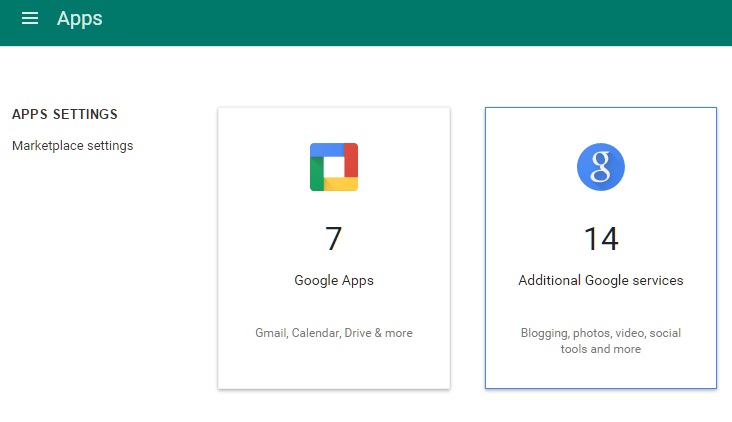Viewport: 732px width, 422px height.
Task: Open Marketplace settings link
Action: [72, 146]
